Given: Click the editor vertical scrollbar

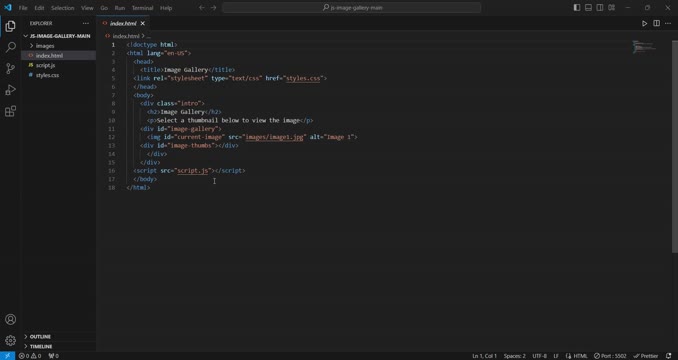Looking at the screenshot, I should 675,146.
